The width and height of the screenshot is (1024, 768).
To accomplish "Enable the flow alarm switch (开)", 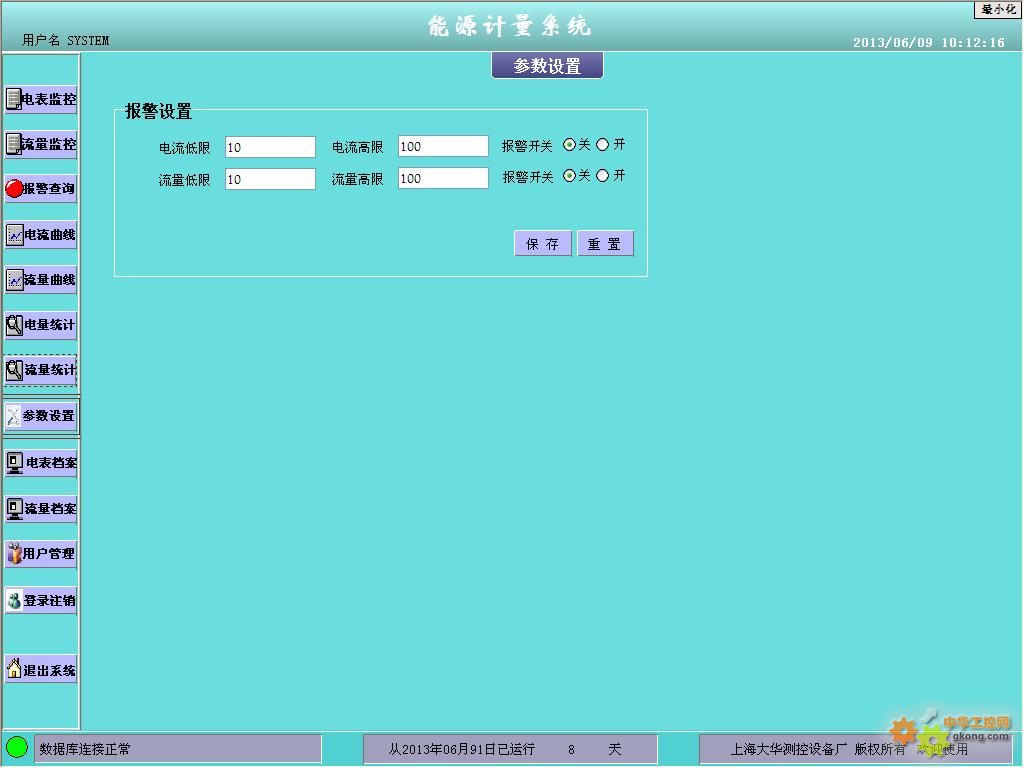I will coord(603,176).
